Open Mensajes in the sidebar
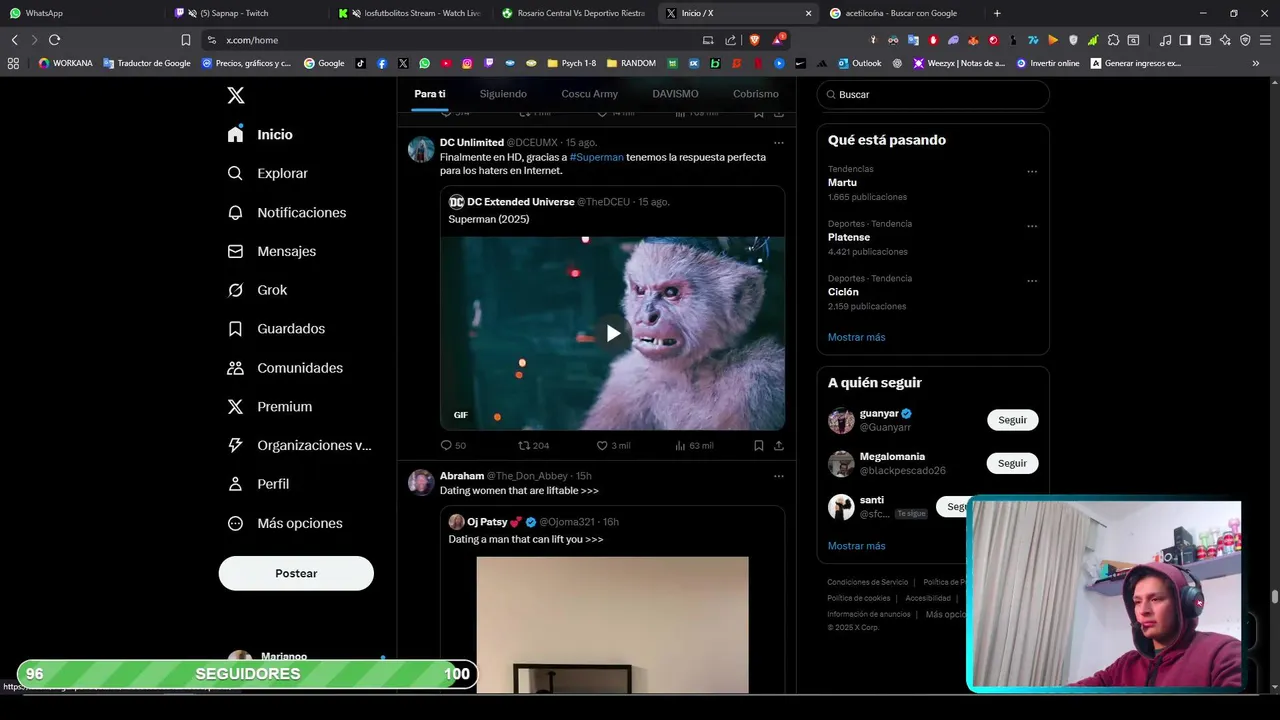The image size is (1280, 720). pos(271,251)
